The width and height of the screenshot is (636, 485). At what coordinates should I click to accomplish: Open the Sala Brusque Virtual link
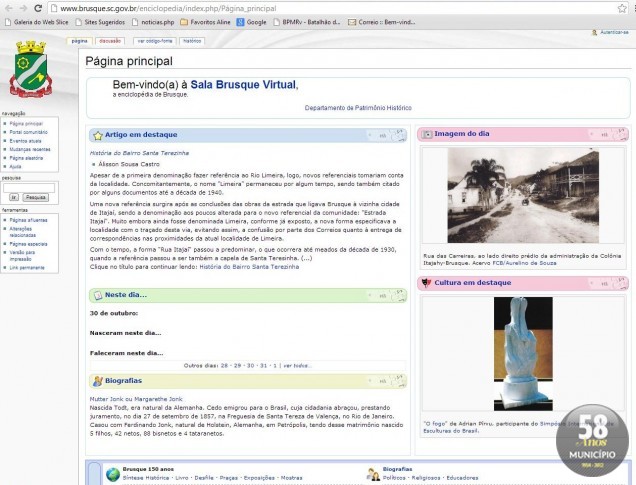coord(243,85)
